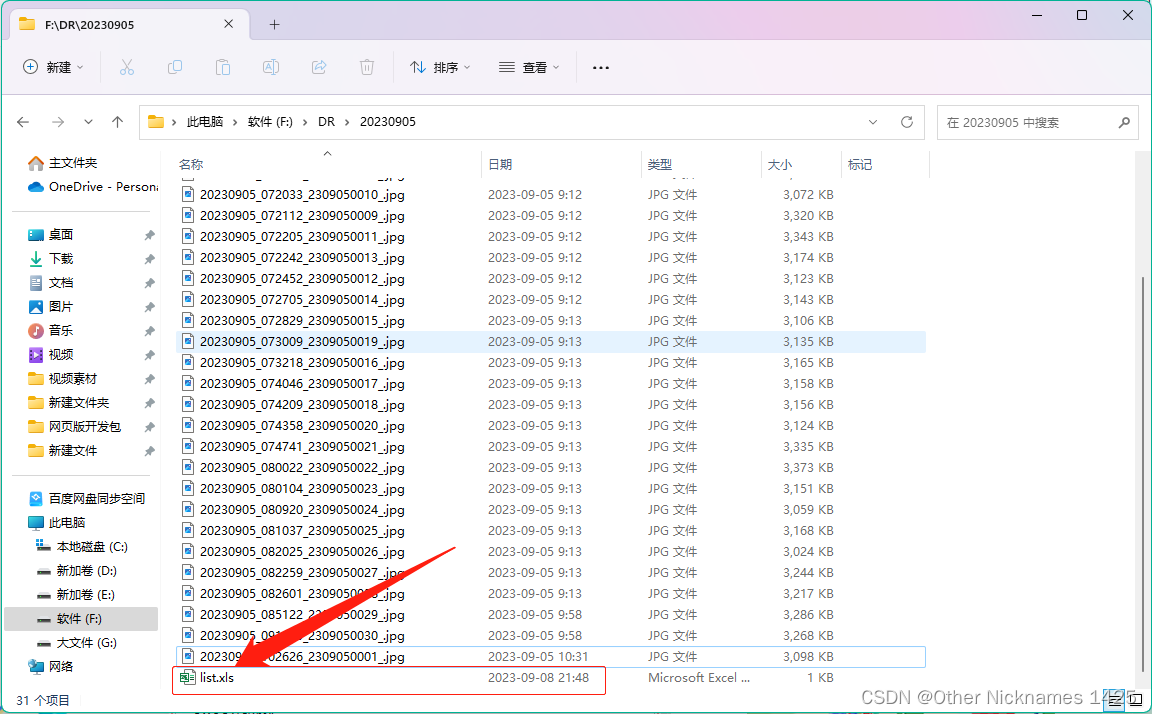Select the Excel icon of list.xls
The height and width of the screenshot is (714, 1152).
(187, 677)
